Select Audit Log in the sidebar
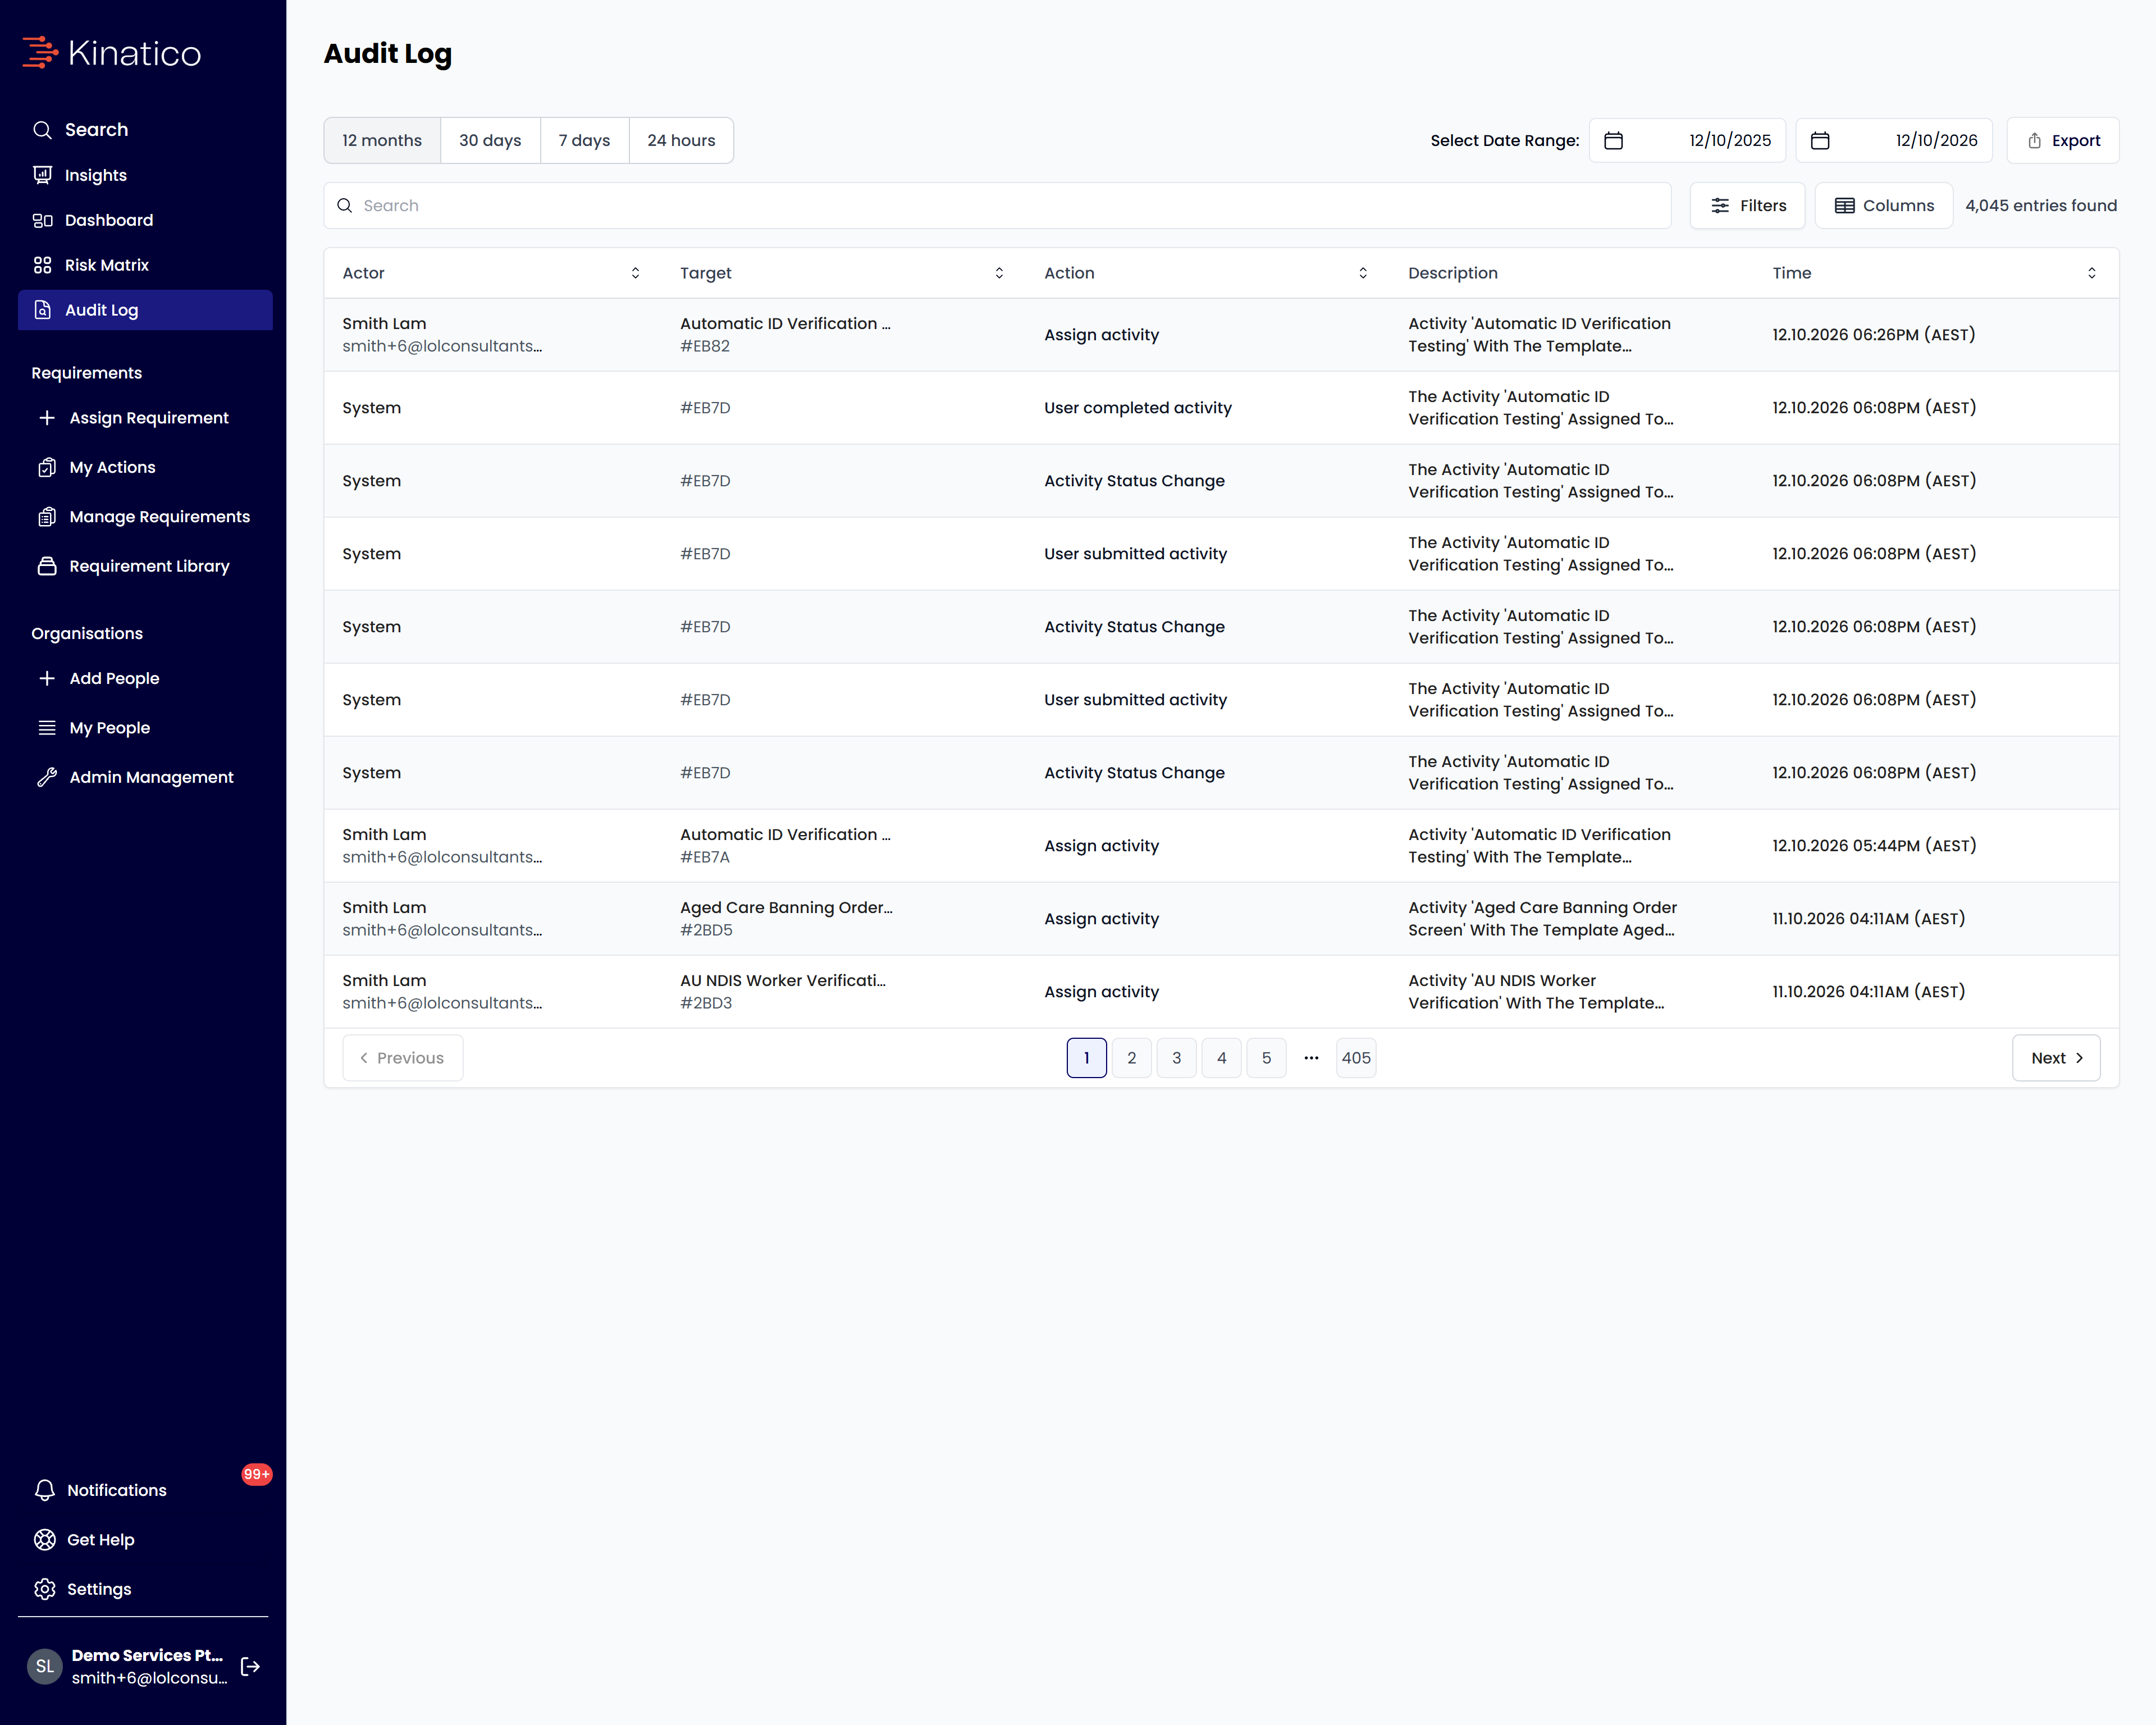Screen dimensions: 2156x1725 145,310
